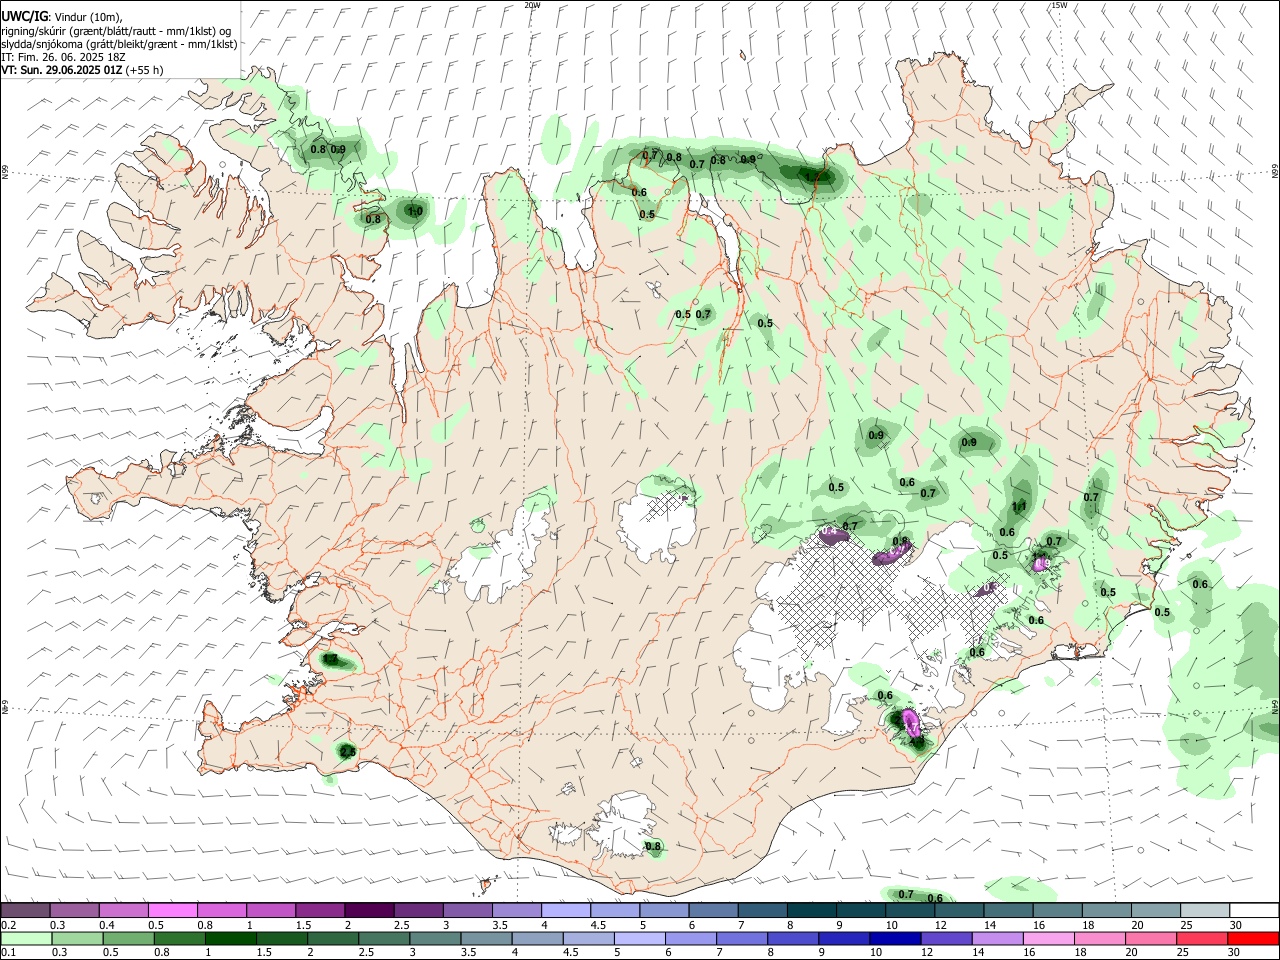This screenshot has height=960, width=1280.
Task: Select bright magenta snow swatch between 0.5 and 0.8
Action: pos(174,910)
